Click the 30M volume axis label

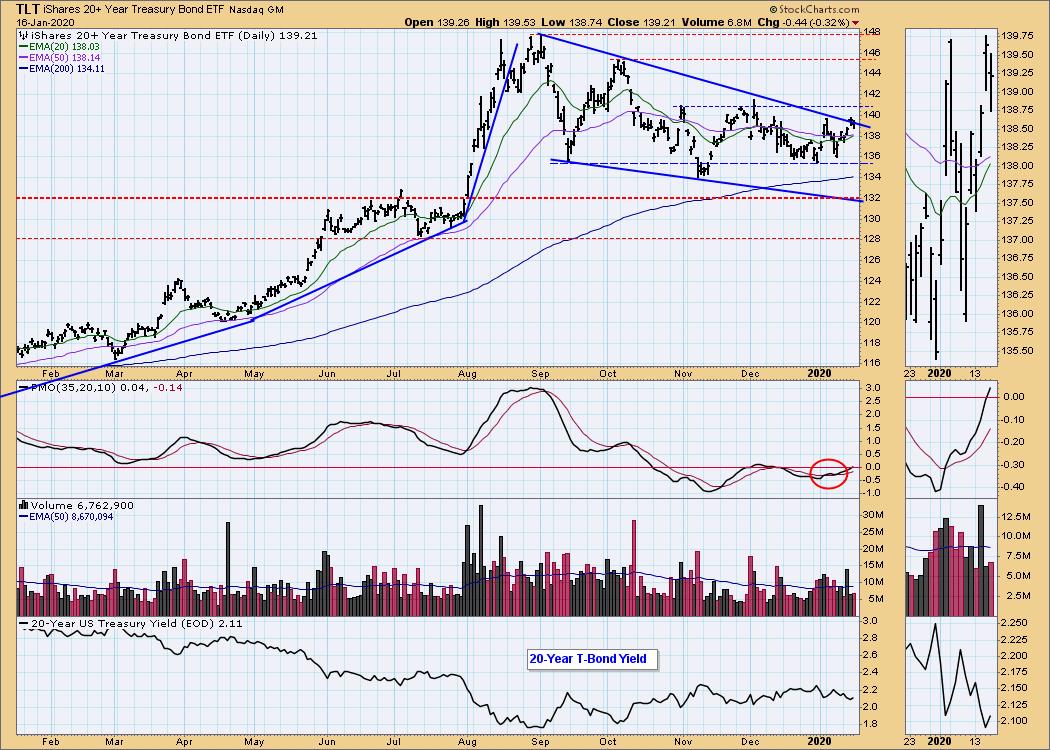coord(875,515)
